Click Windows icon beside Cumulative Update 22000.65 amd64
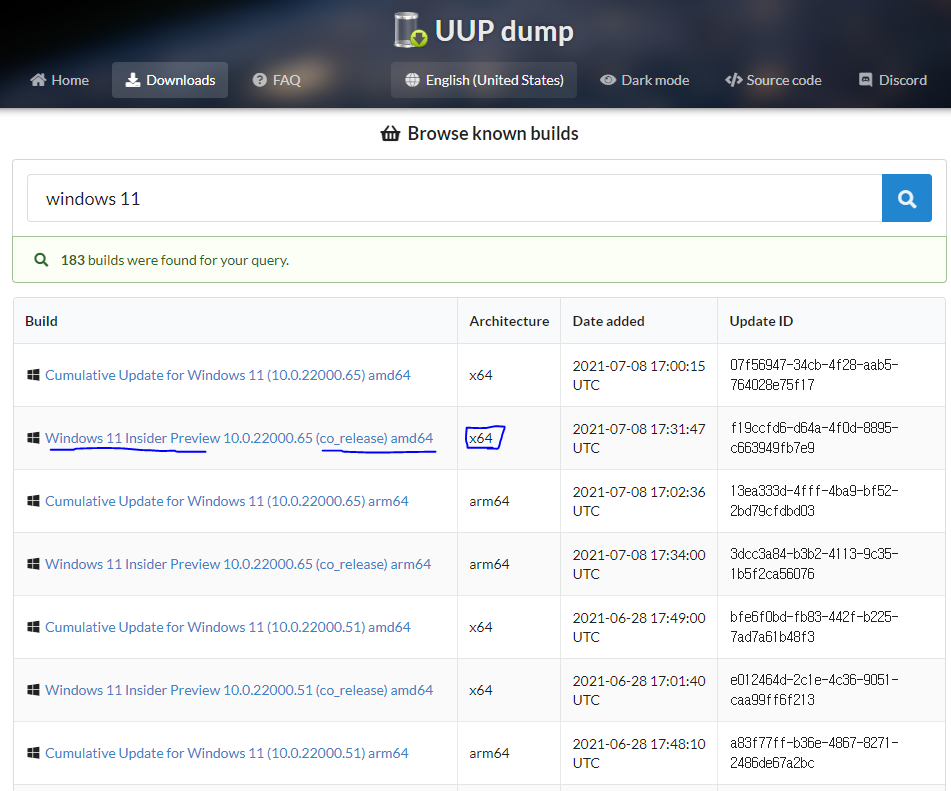 pos(33,375)
